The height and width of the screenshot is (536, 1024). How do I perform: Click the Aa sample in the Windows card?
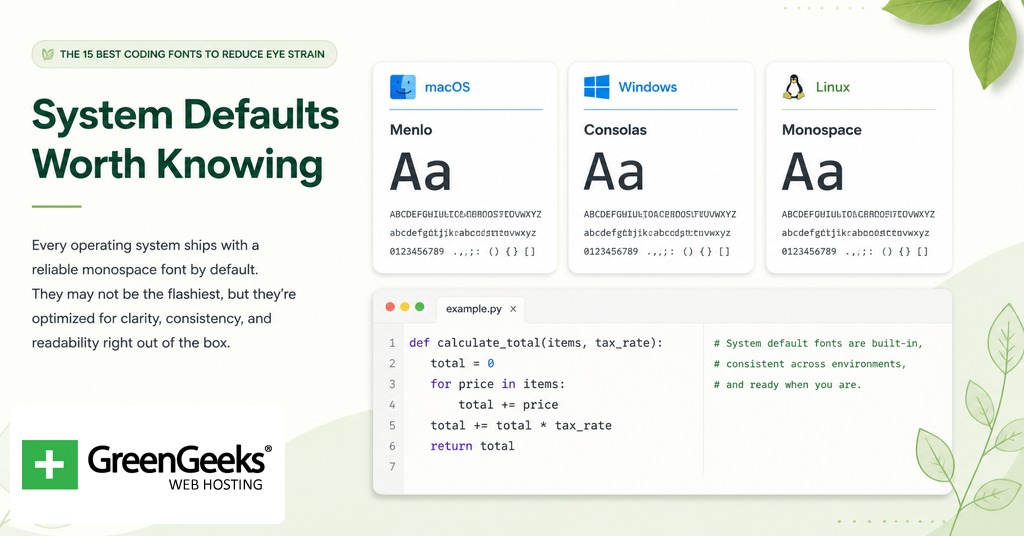point(614,172)
